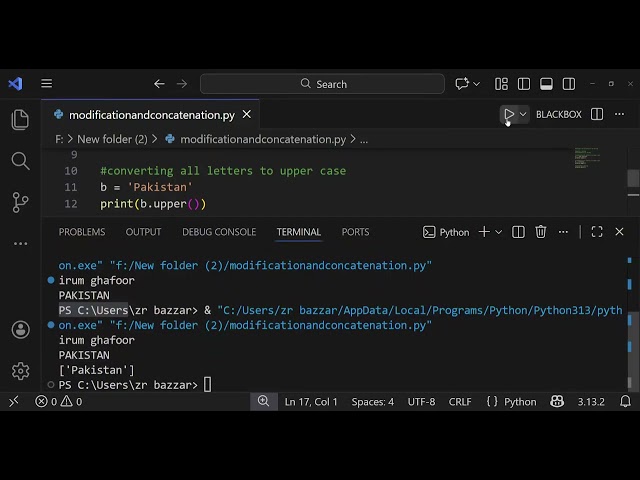Open the Search view in activity bar
Viewport: 640px width, 480px height.
click(20, 161)
